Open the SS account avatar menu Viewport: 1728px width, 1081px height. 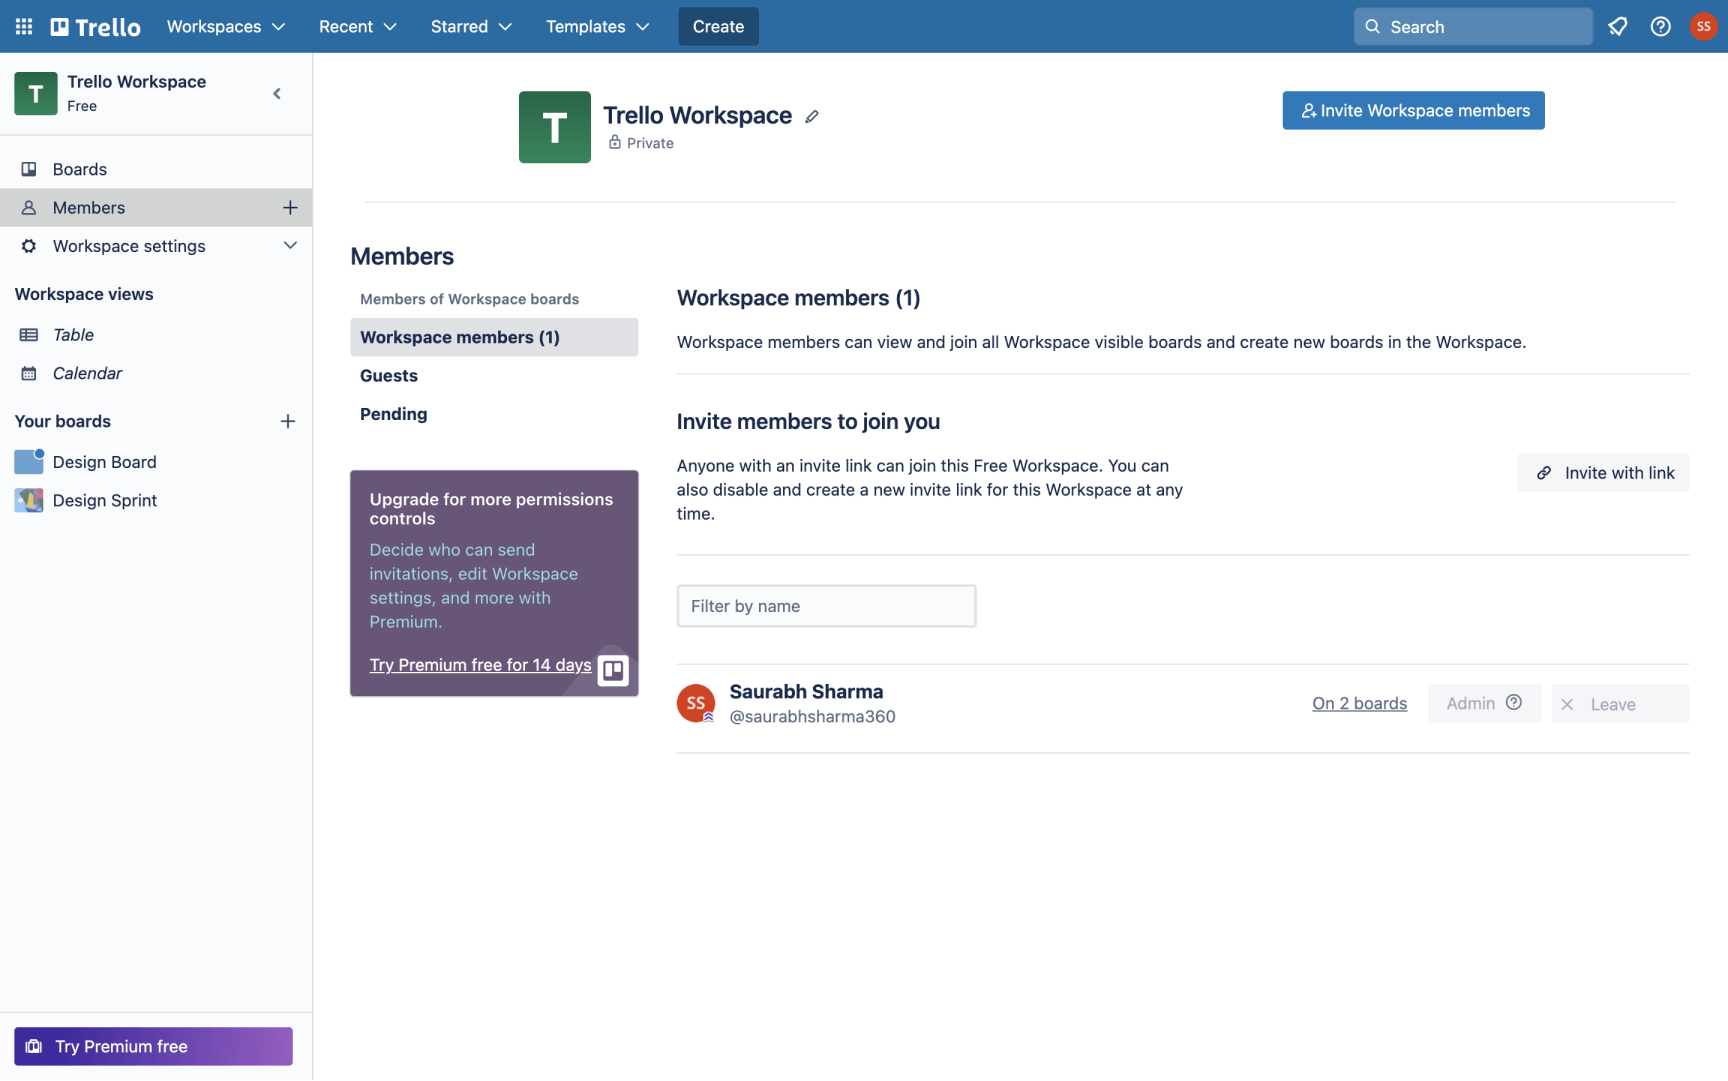[x=1703, y=27]
